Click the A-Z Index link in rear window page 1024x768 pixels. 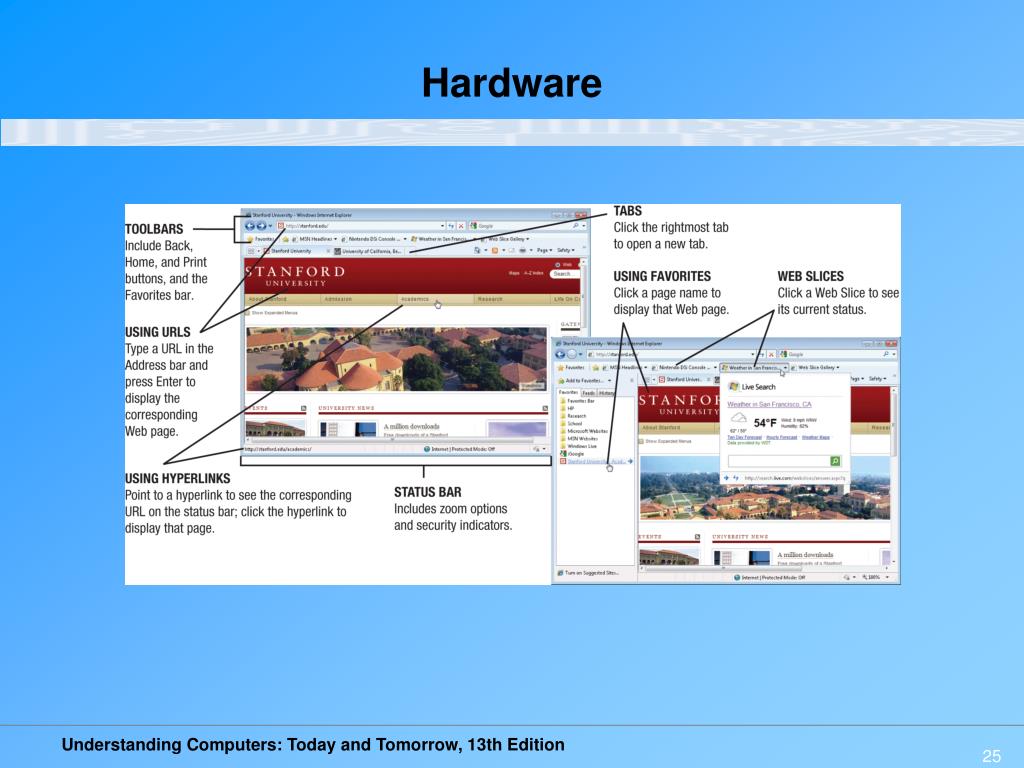point(534,273)
